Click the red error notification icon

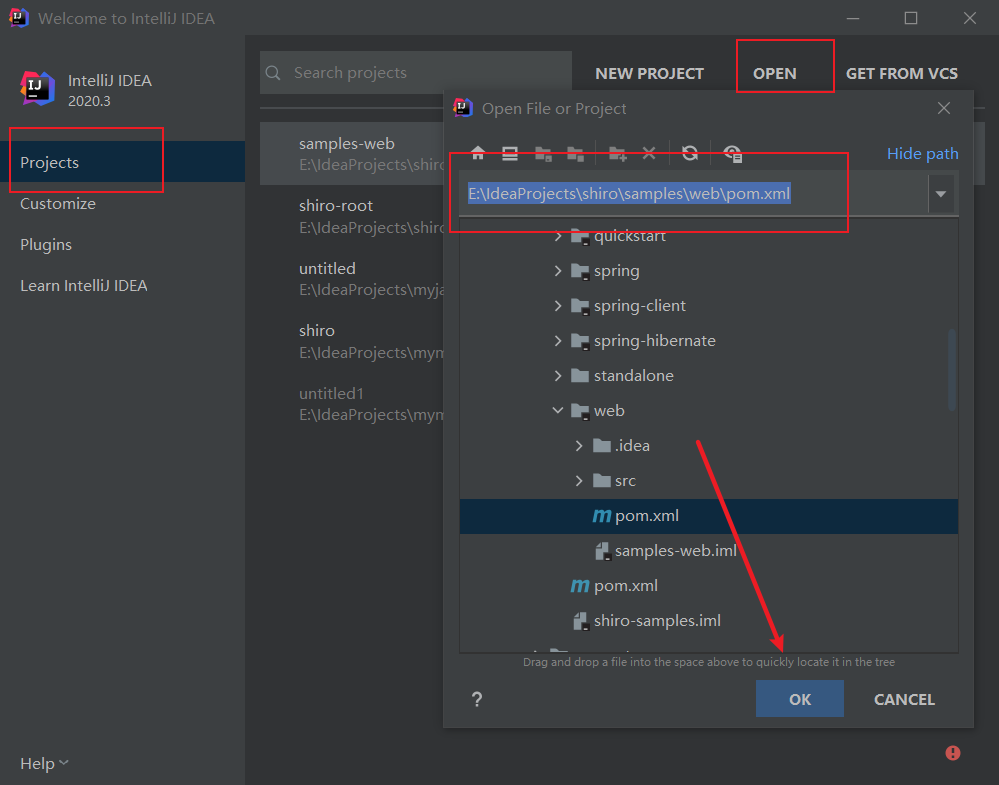tap(952, 753)
